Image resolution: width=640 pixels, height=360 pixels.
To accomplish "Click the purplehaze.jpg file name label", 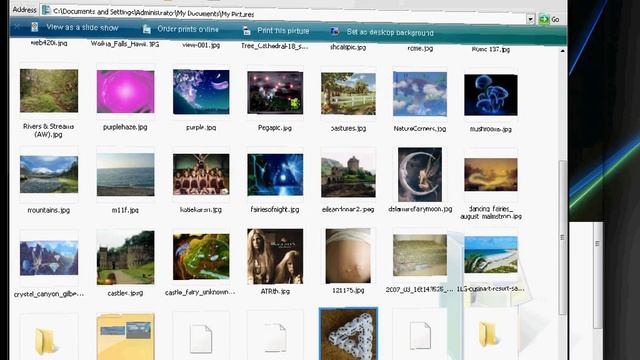I will (x=125, y=127).
